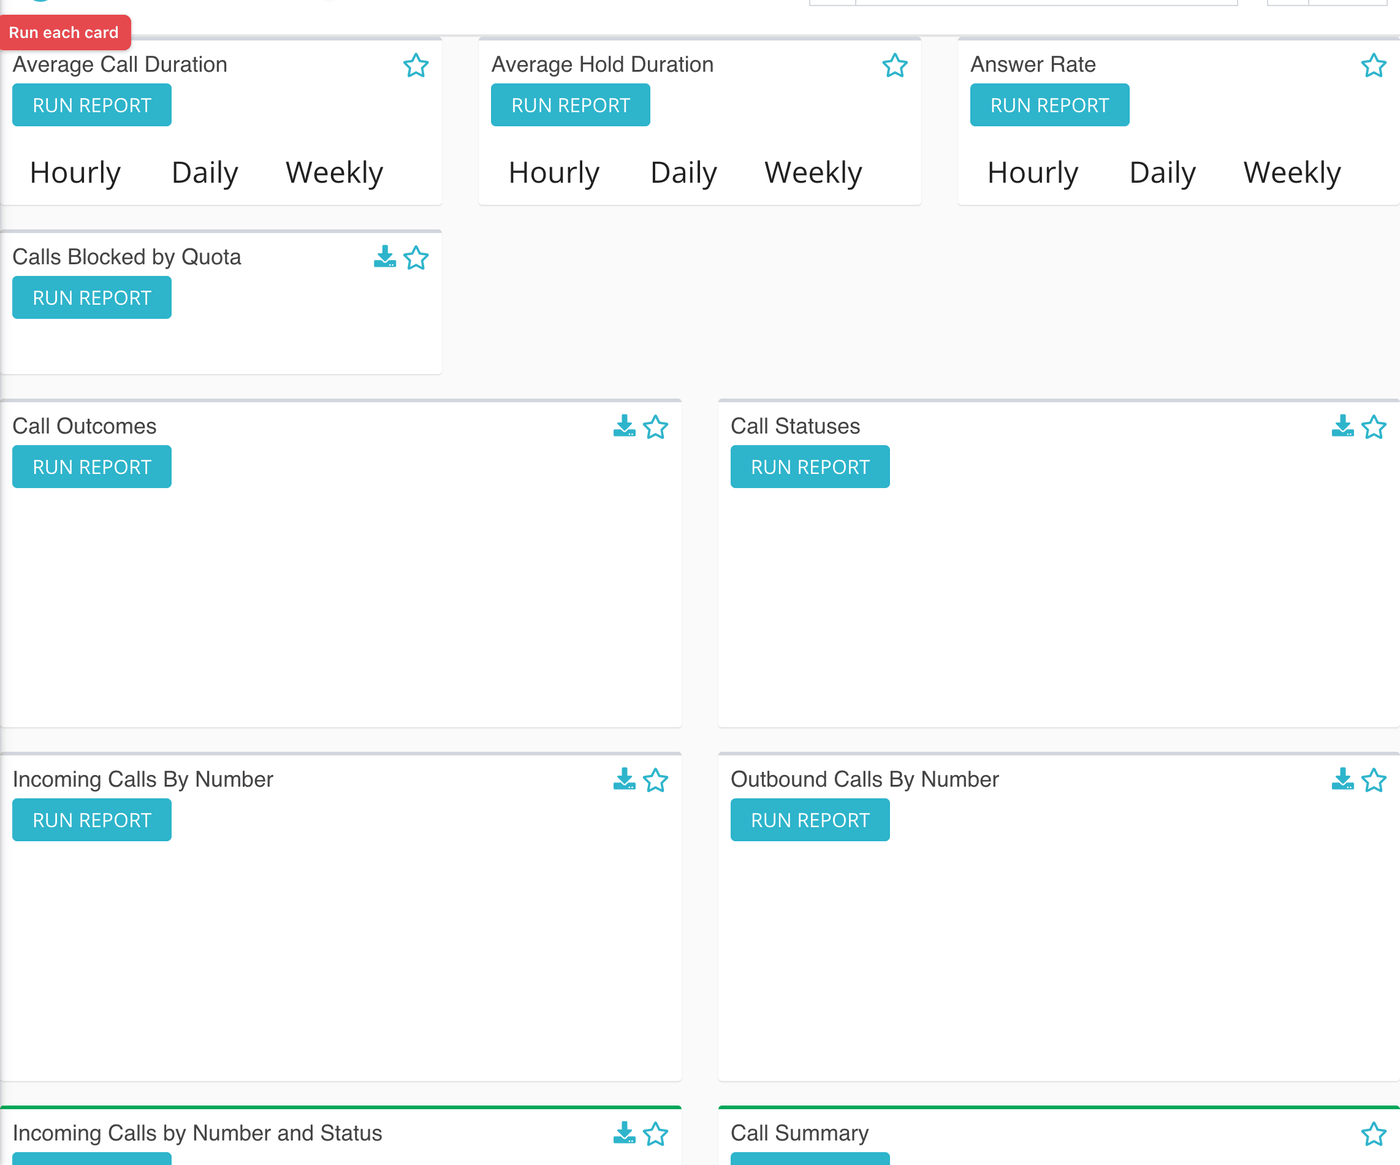This screenshot has height=1165, width=1400.
Task: Favorite the Call Statuses card
Action: pos(1374,427)
